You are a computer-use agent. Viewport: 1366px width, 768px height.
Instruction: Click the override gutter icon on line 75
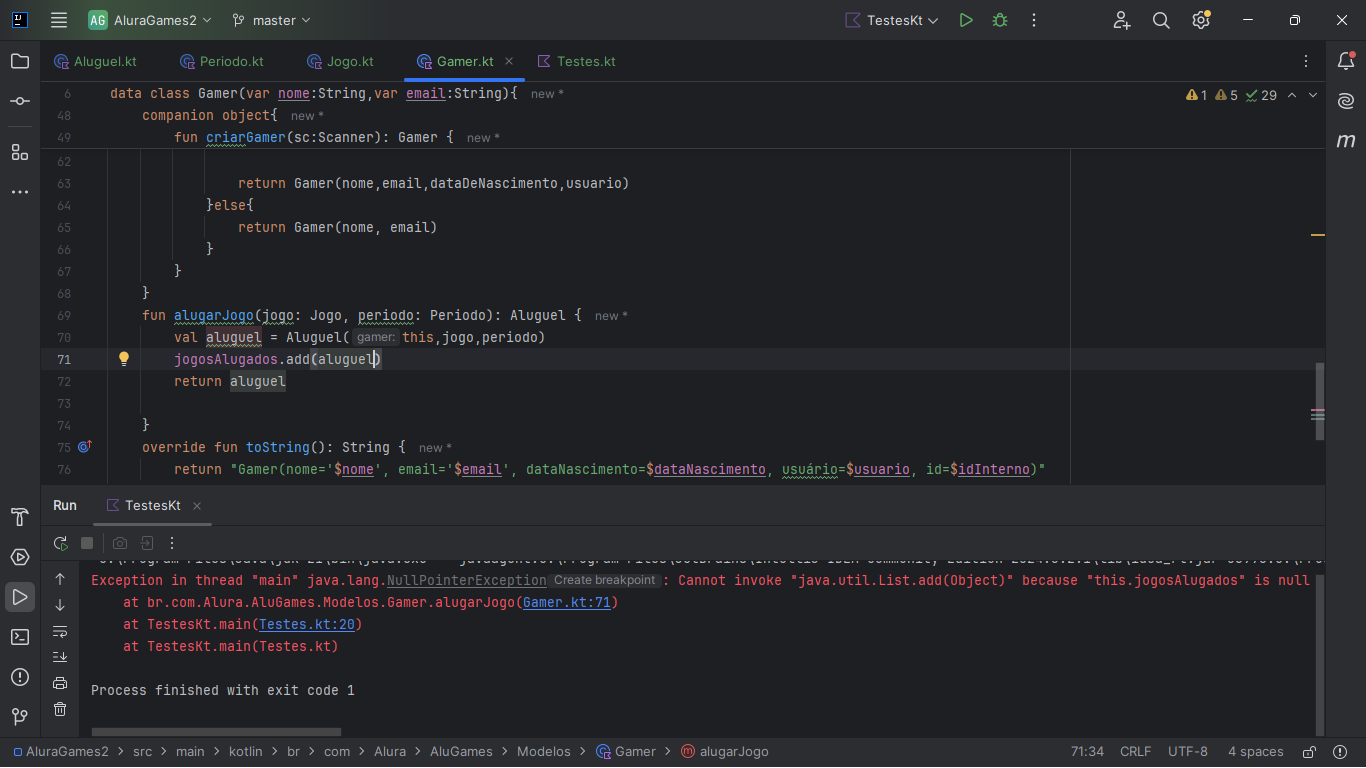coord(84,447)
